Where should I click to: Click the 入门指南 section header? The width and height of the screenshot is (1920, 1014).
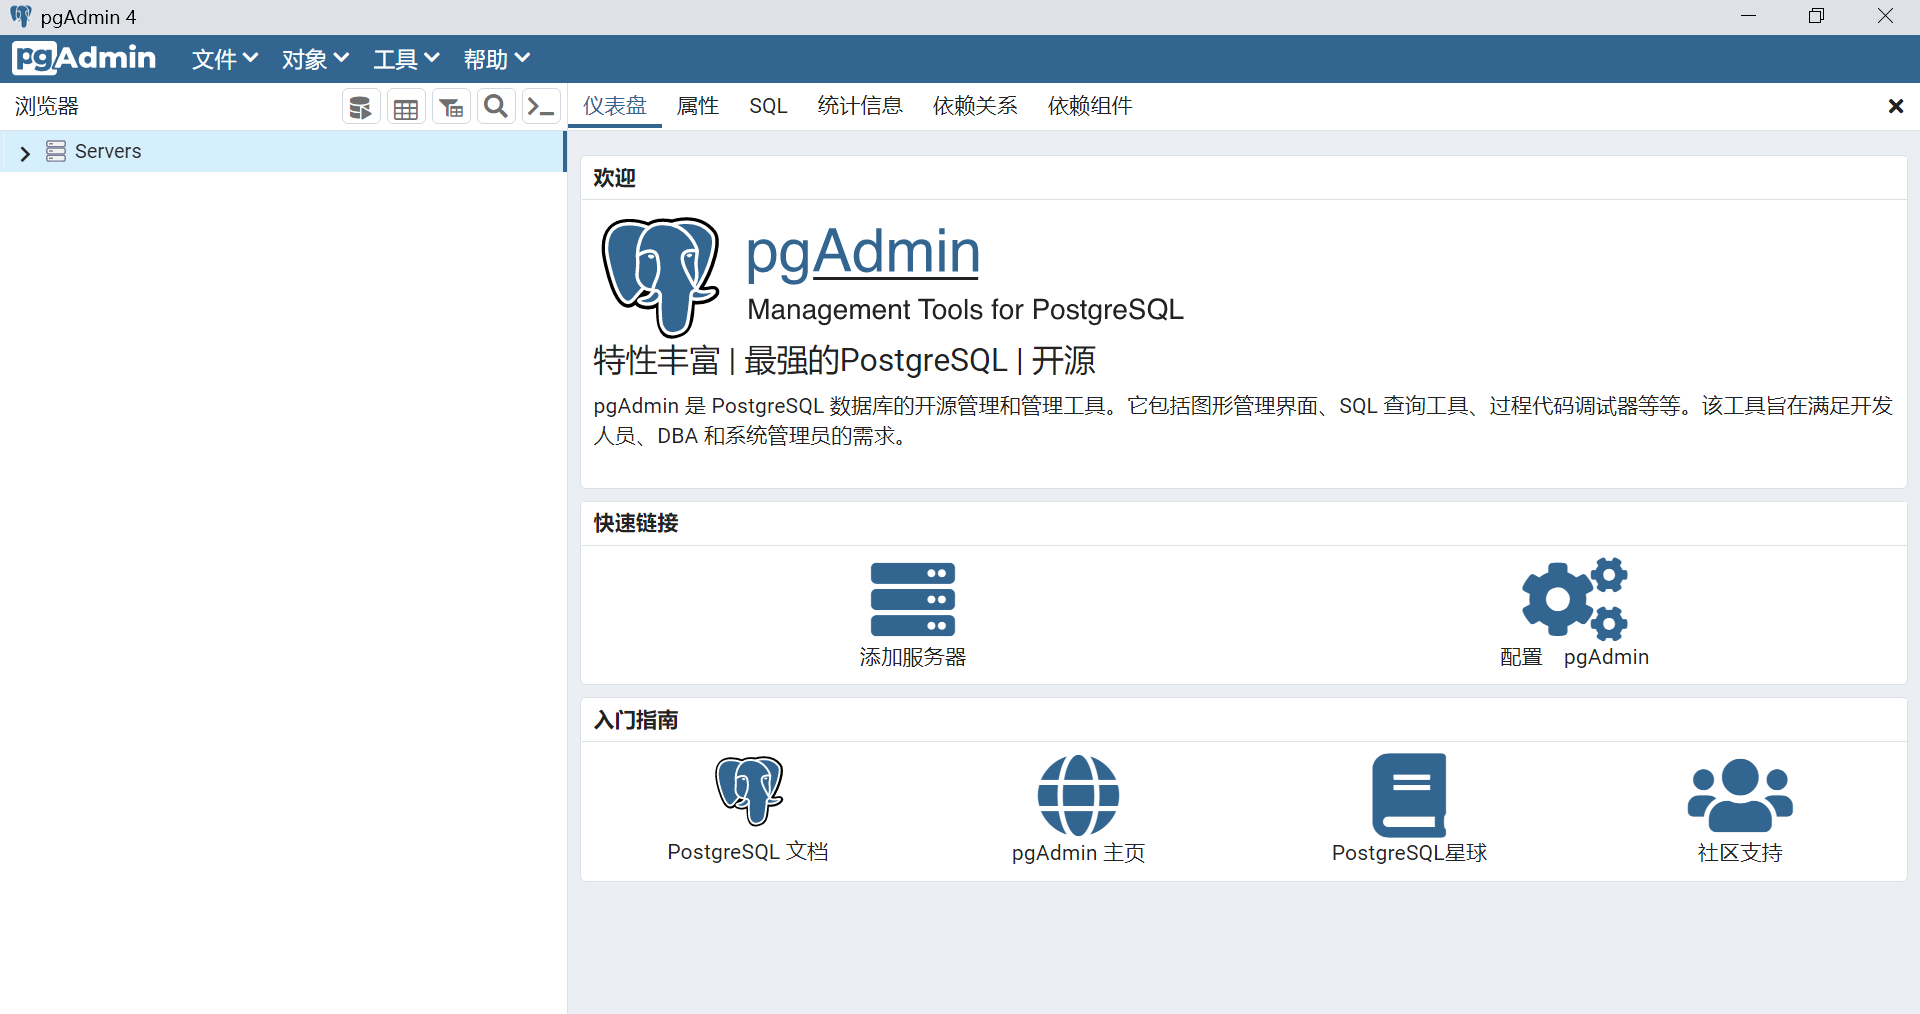(636, 720)
